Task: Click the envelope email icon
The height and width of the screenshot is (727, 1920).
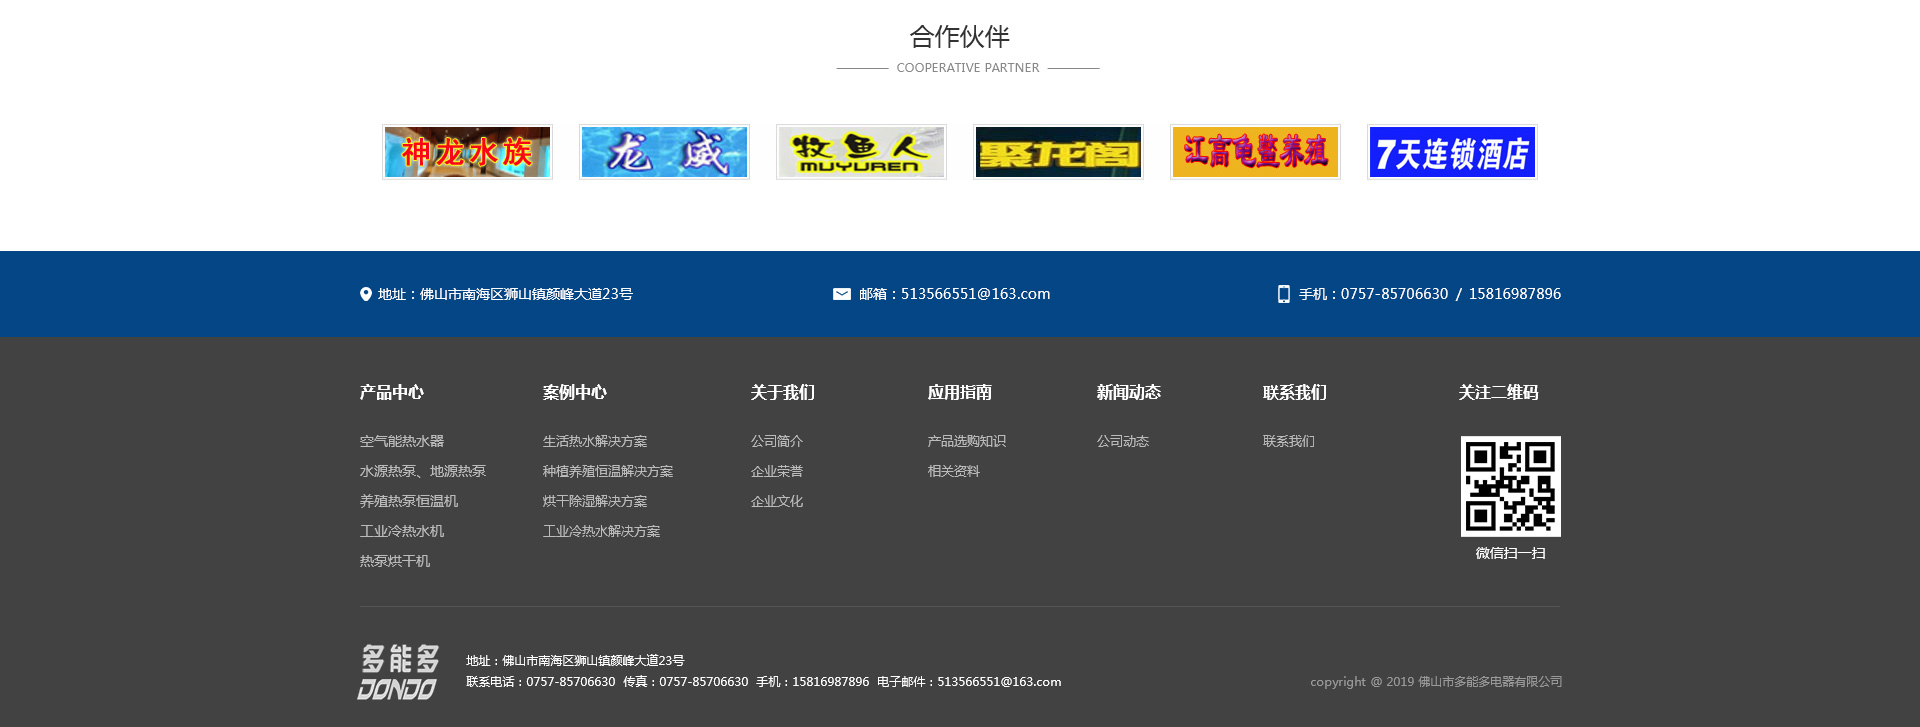Action: coord(842,294)
